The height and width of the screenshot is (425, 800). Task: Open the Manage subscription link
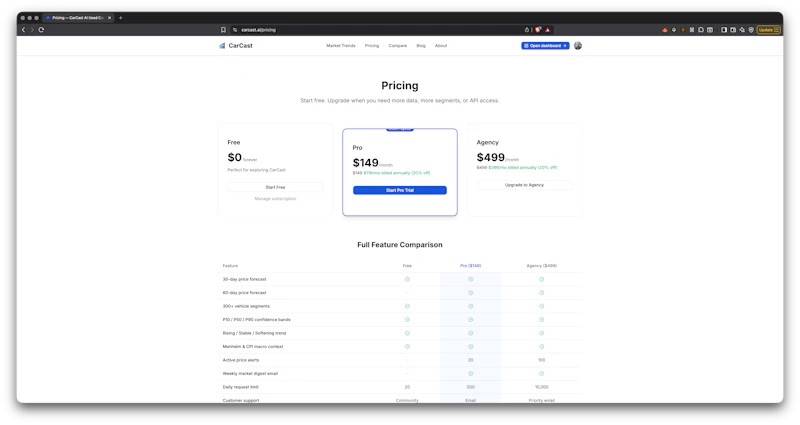pyautogui.click(x=275, y=198)
